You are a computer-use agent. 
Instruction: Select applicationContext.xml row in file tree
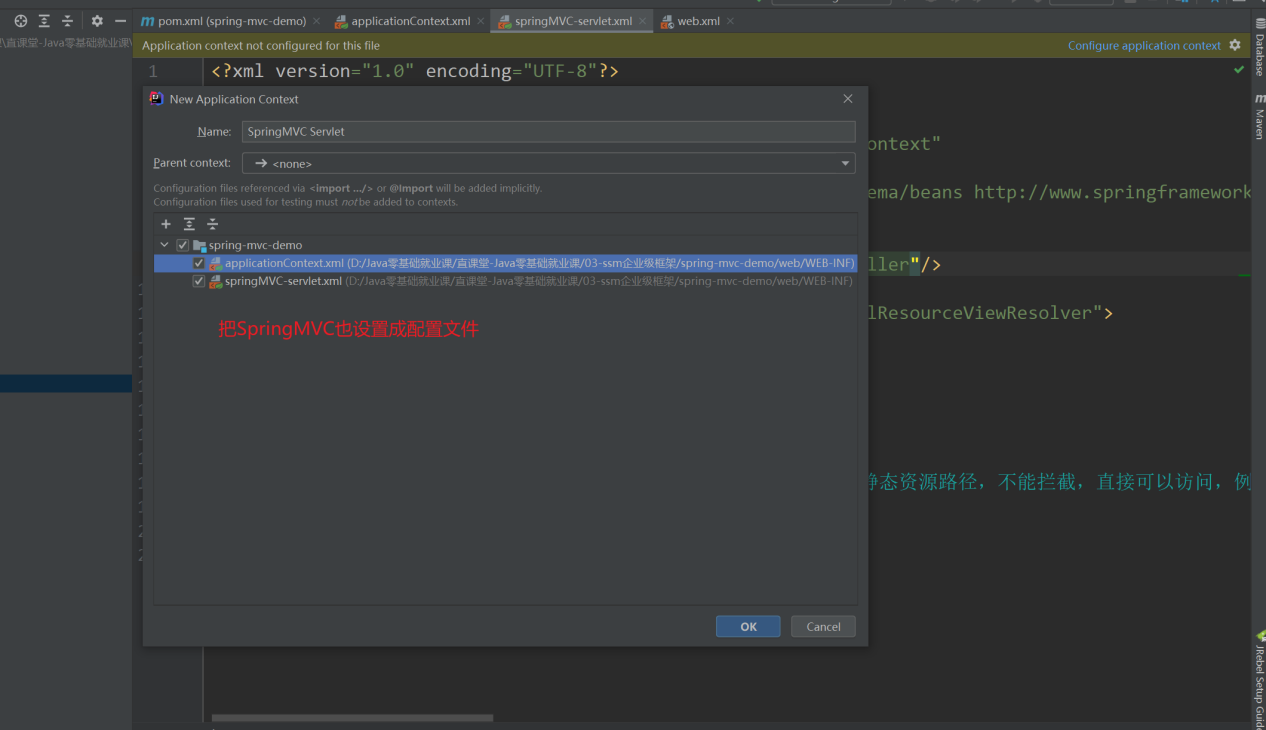(x=505, y=263)
